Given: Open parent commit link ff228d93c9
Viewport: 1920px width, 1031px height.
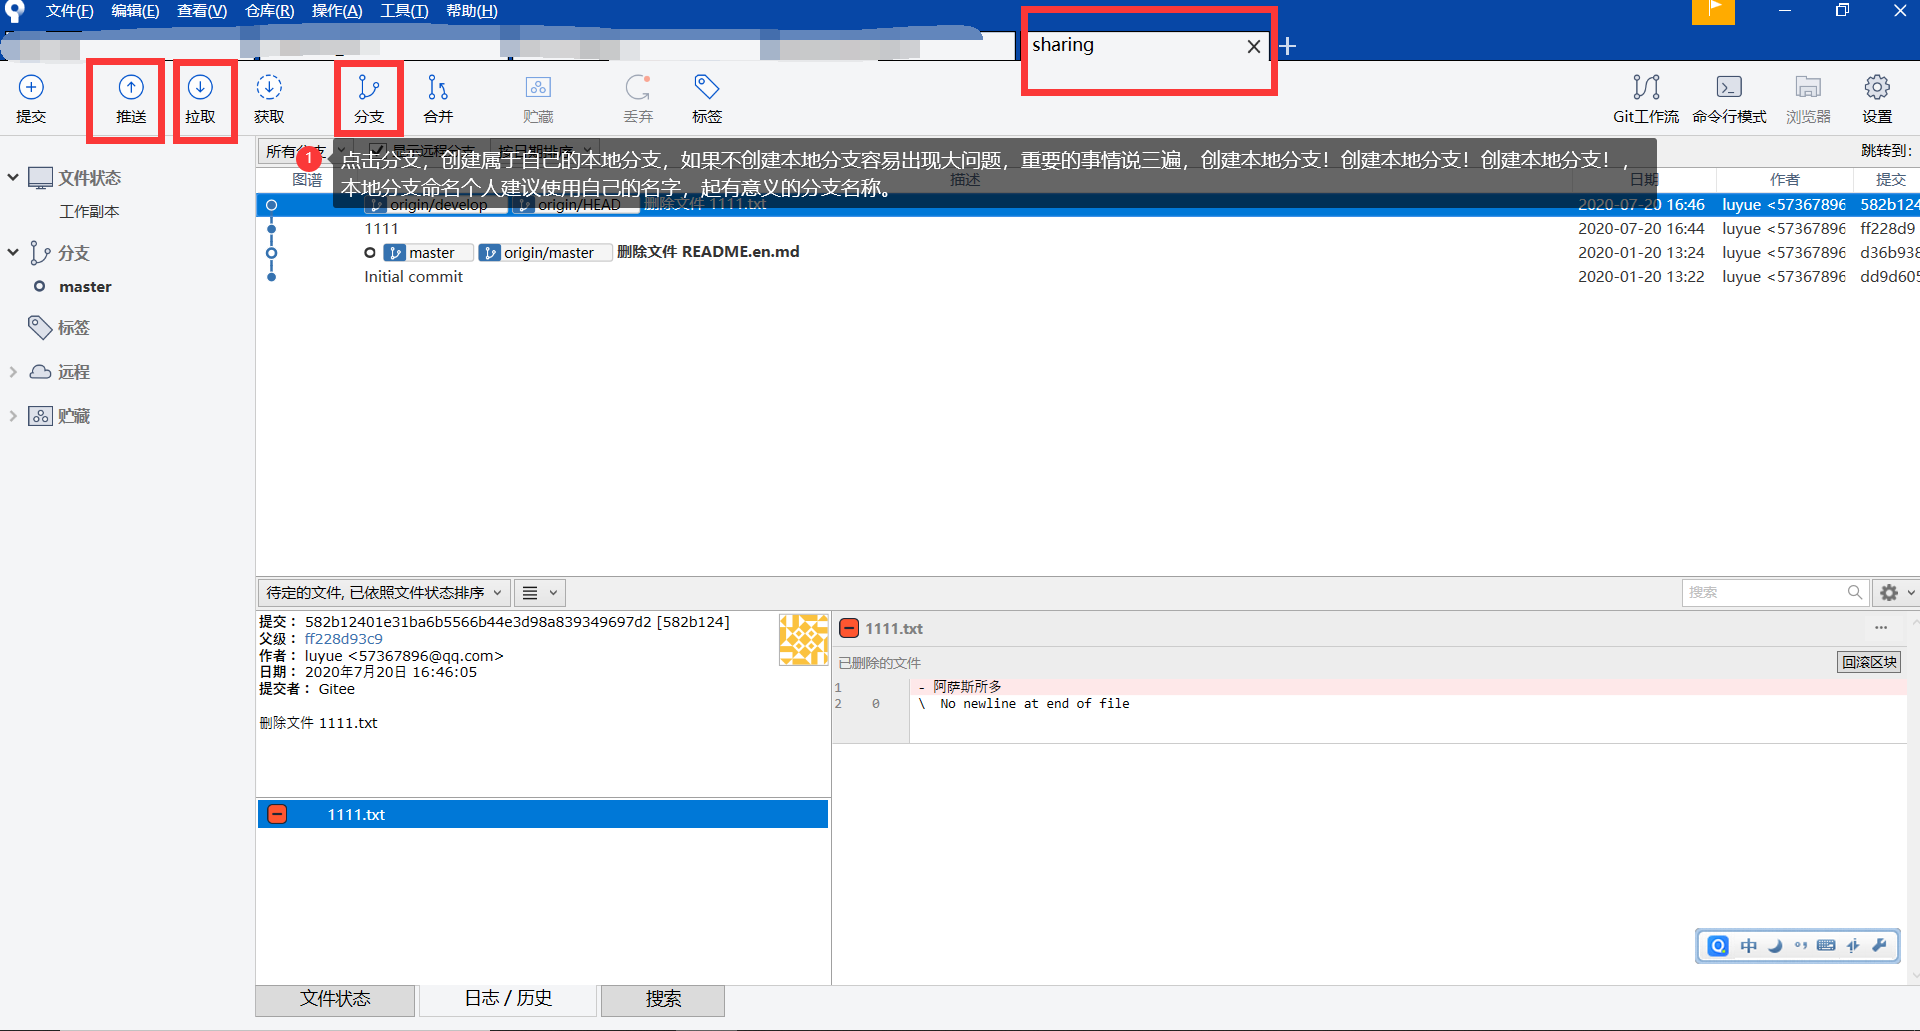Looking at the screenshot, I should 343,639.
